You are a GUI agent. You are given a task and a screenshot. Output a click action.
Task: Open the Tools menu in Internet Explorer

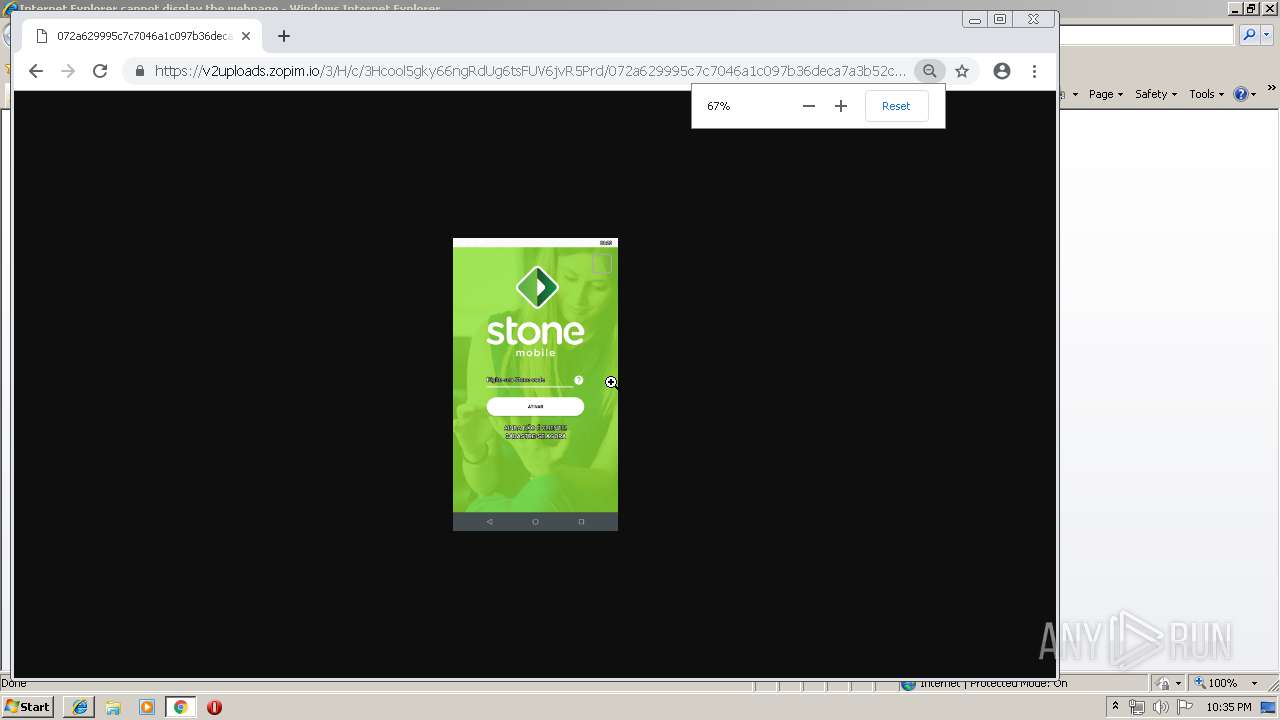(1207, 94)
